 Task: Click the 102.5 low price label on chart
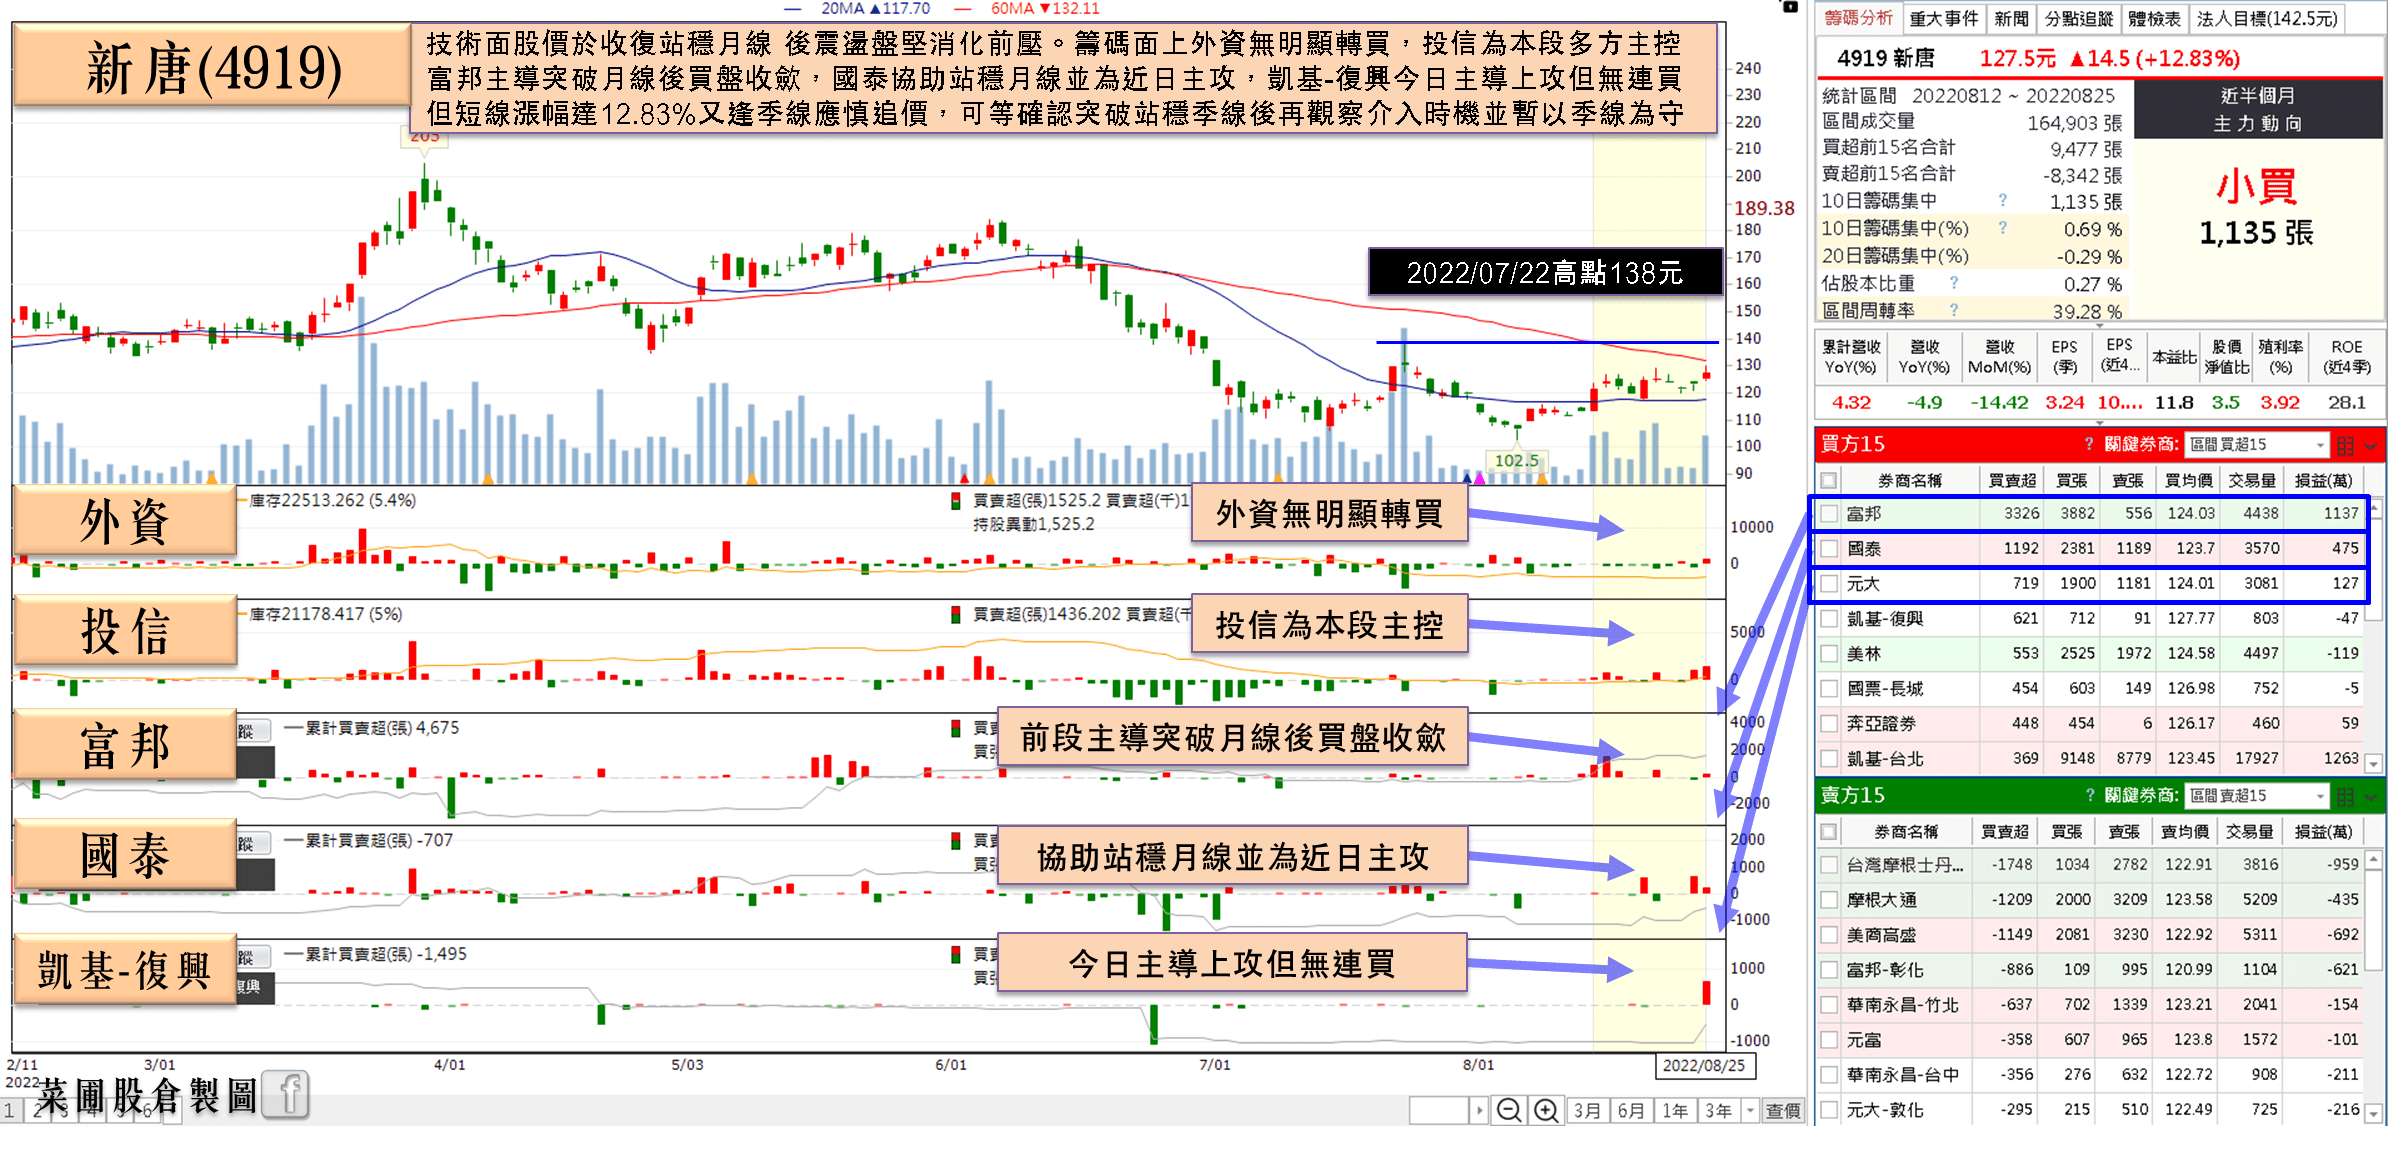tap(1516, 461)
